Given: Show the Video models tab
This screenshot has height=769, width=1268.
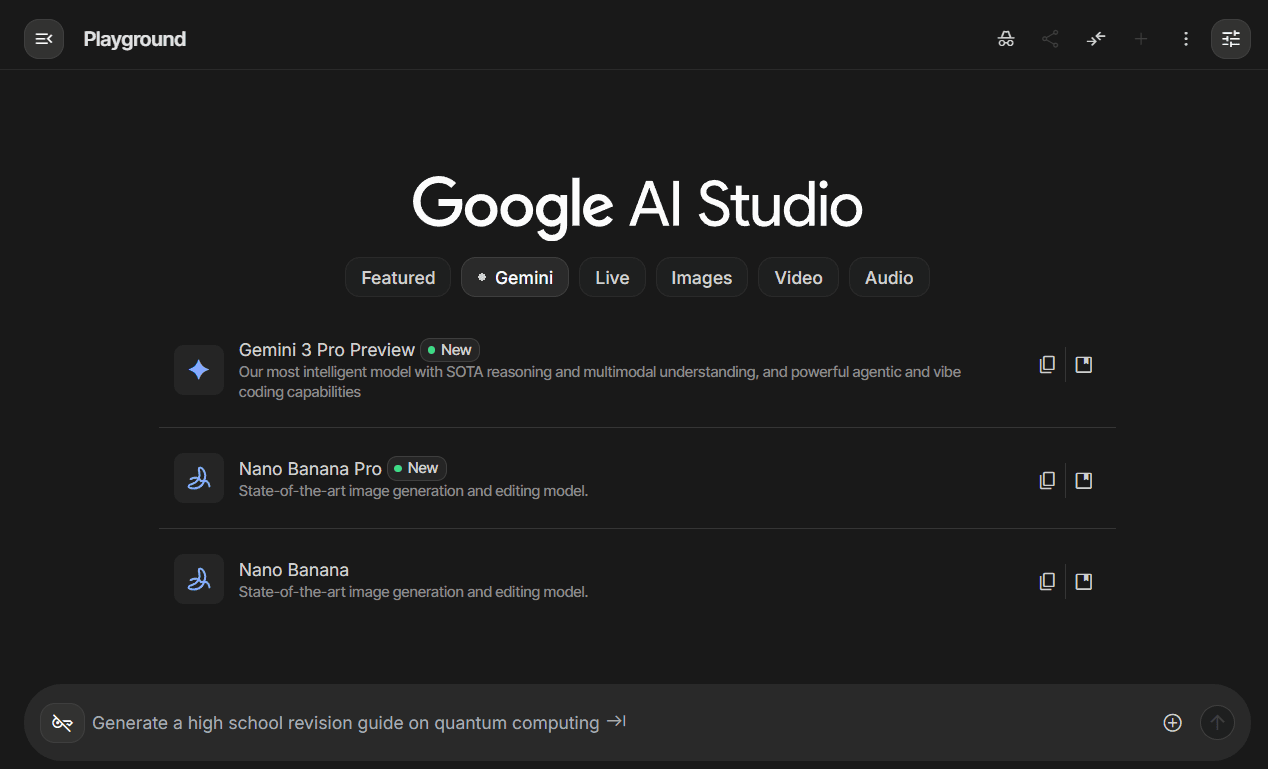Looking at the screenshot, I should 798,277.
